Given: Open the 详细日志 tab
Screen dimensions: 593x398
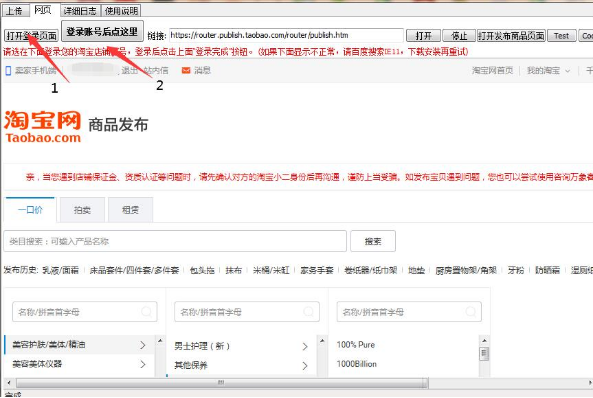Looking at the screenshot, I should click(80, 11).
